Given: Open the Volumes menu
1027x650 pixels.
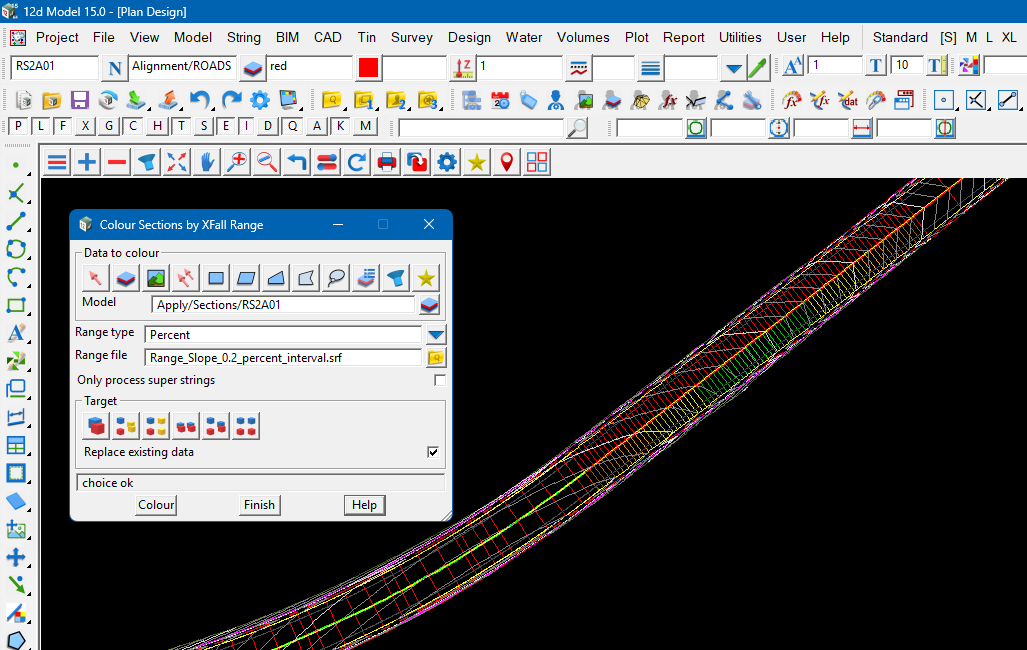Looking at the screenshot, I should [583, 37].
